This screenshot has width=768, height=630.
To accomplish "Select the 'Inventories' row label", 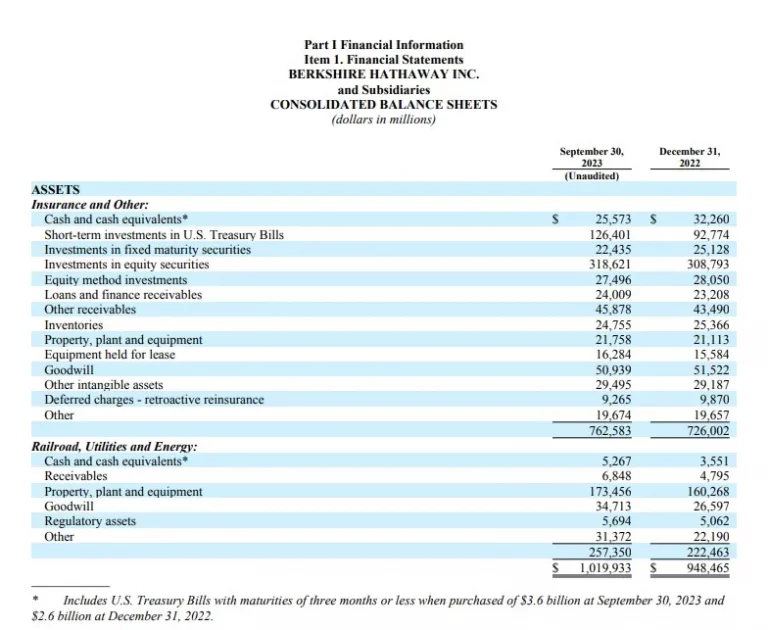I will coord(73,325).
